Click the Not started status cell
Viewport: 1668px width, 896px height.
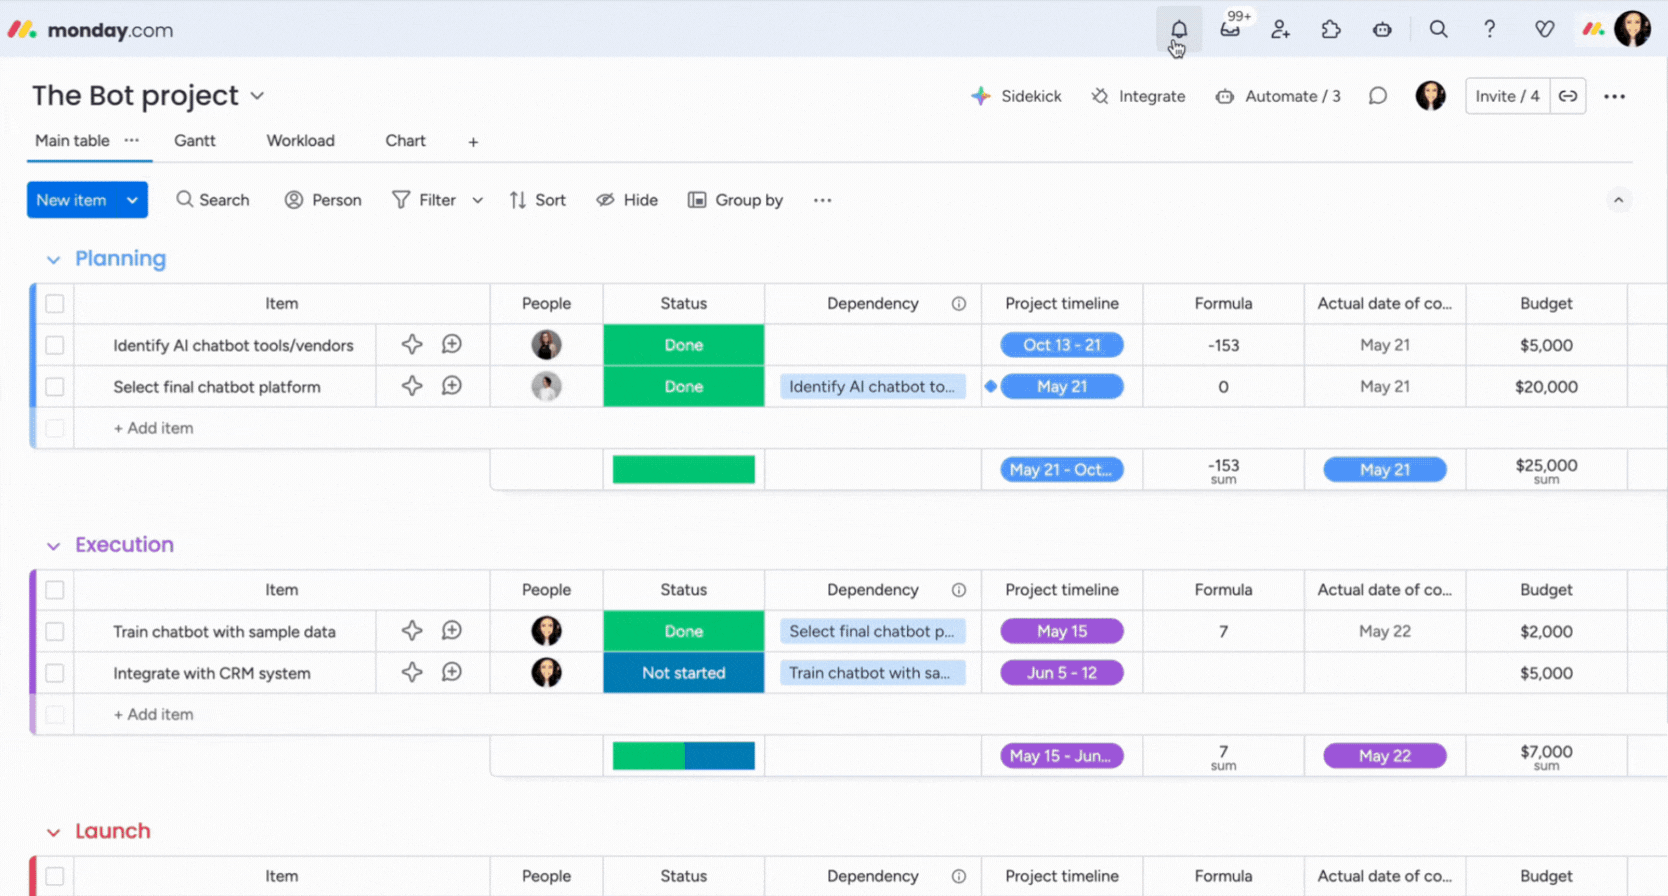tap(683, 673)
